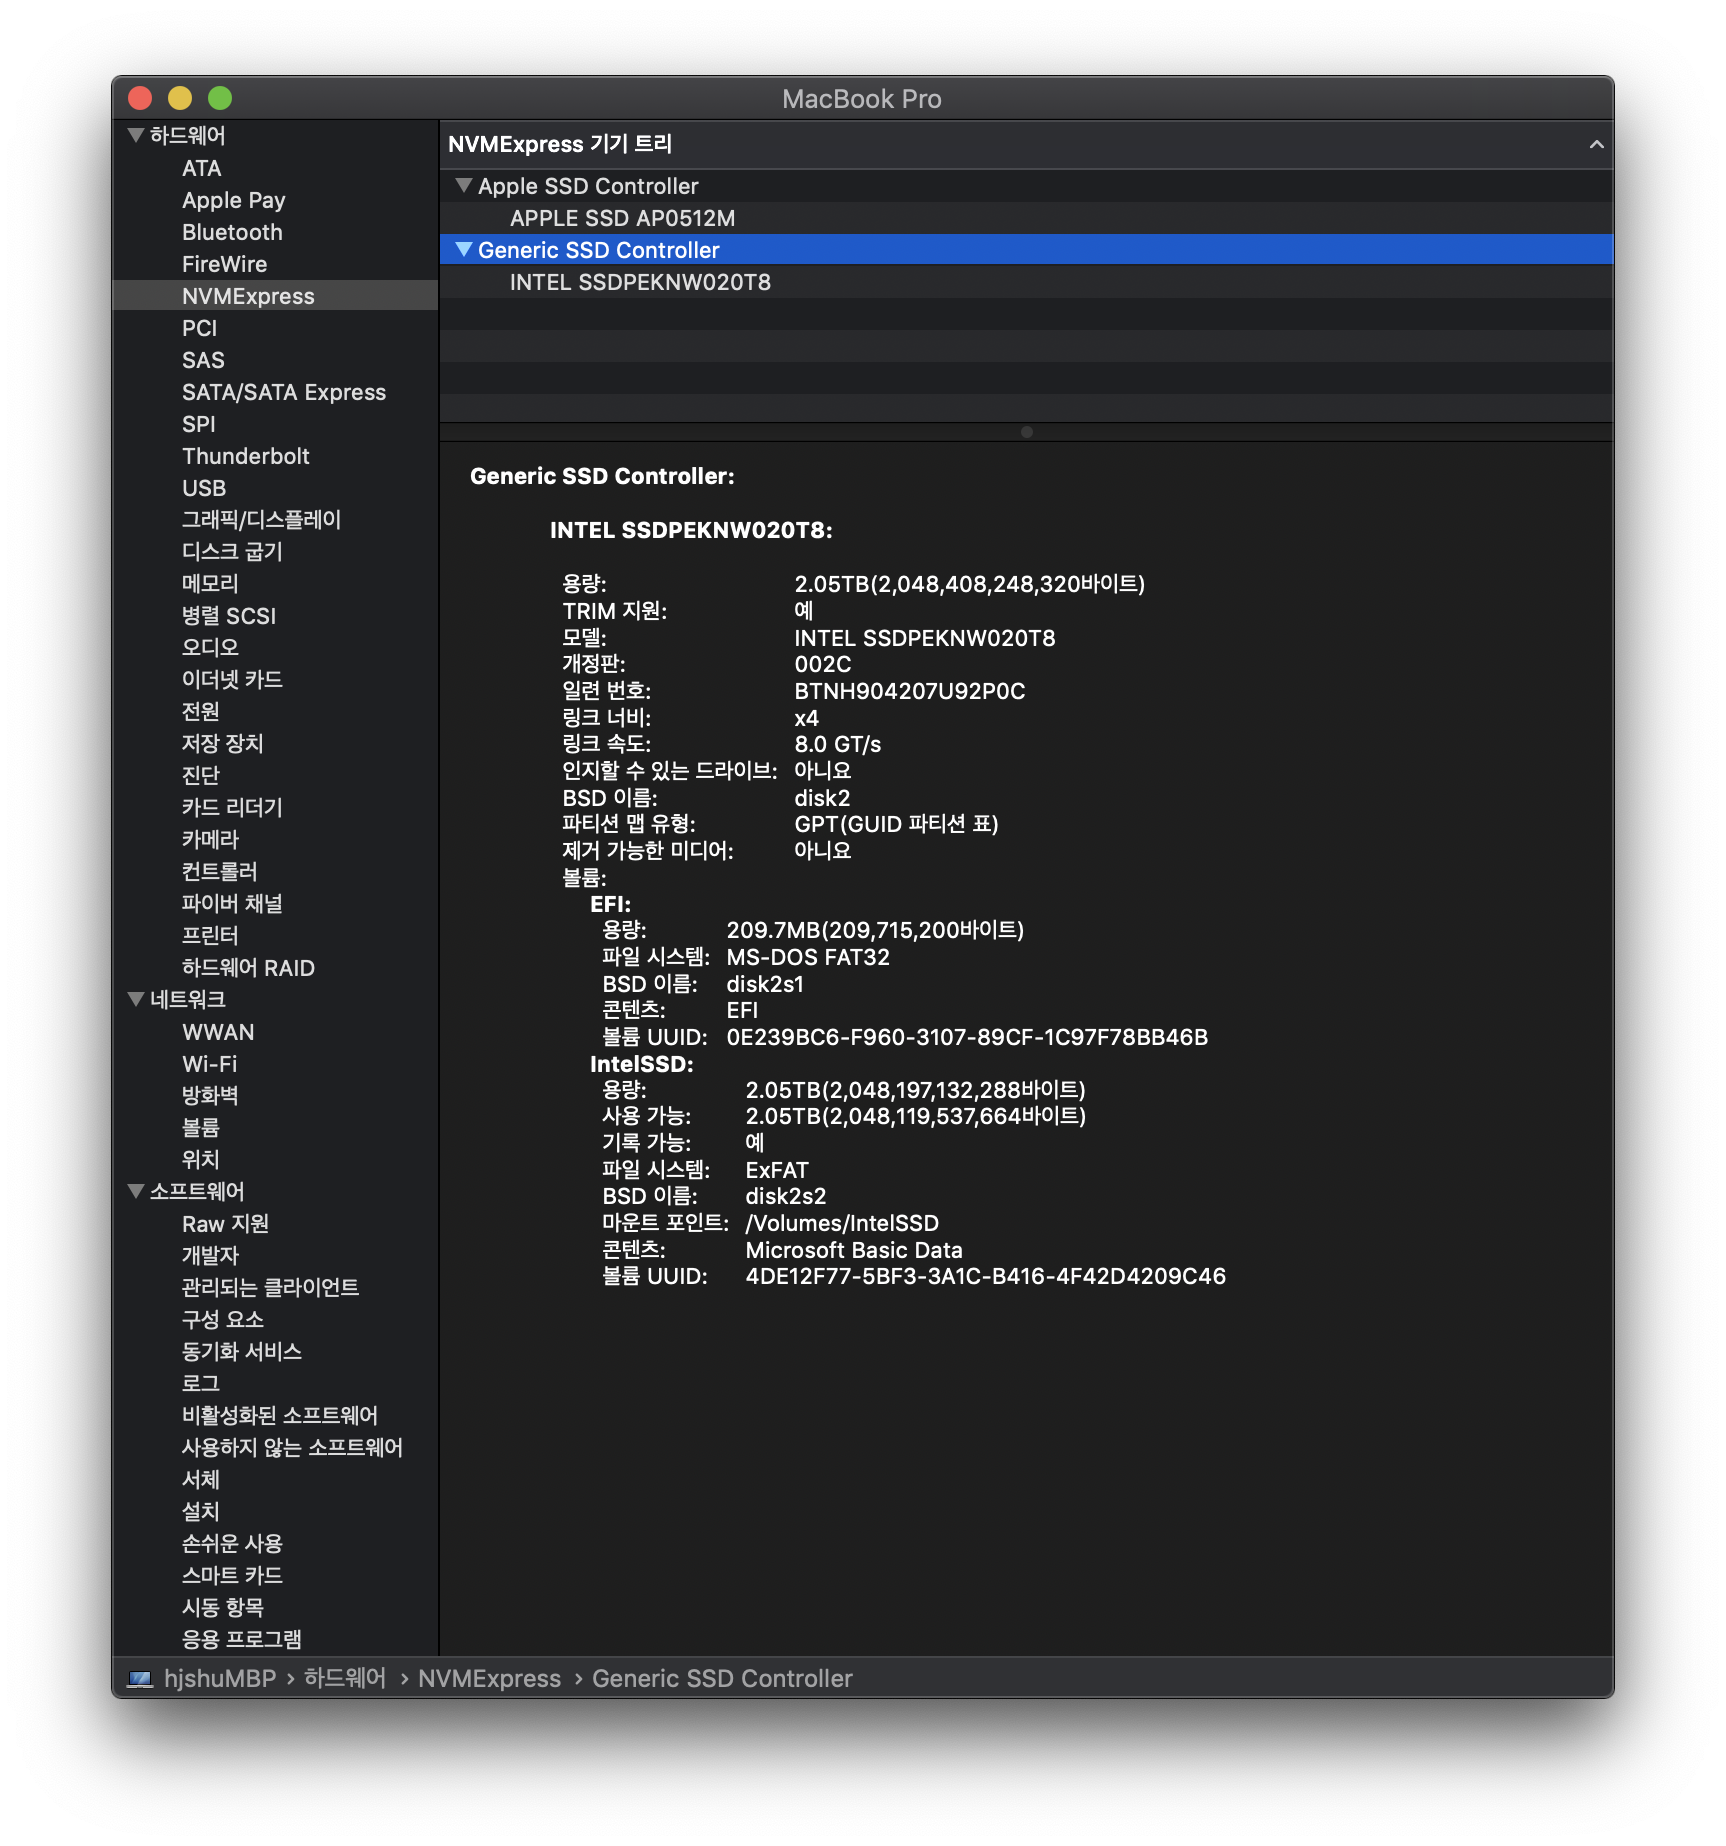Image resolution: width=1726 pixels, height=1846 pixels.
Task: Open 오디오 section
Action: pyautogui.click(x=210, y=648)
